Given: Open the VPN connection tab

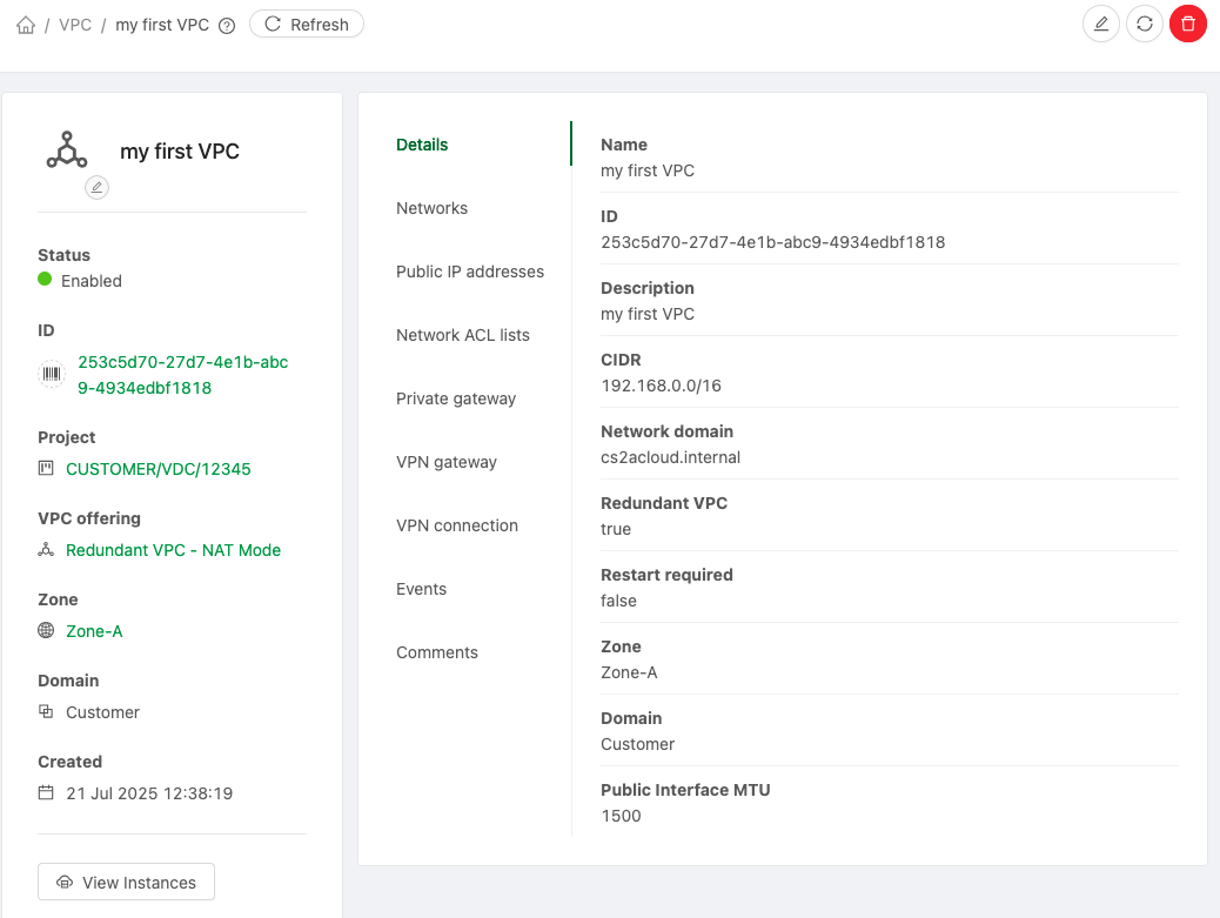Looking at the screenshot, I should point(457,526).
